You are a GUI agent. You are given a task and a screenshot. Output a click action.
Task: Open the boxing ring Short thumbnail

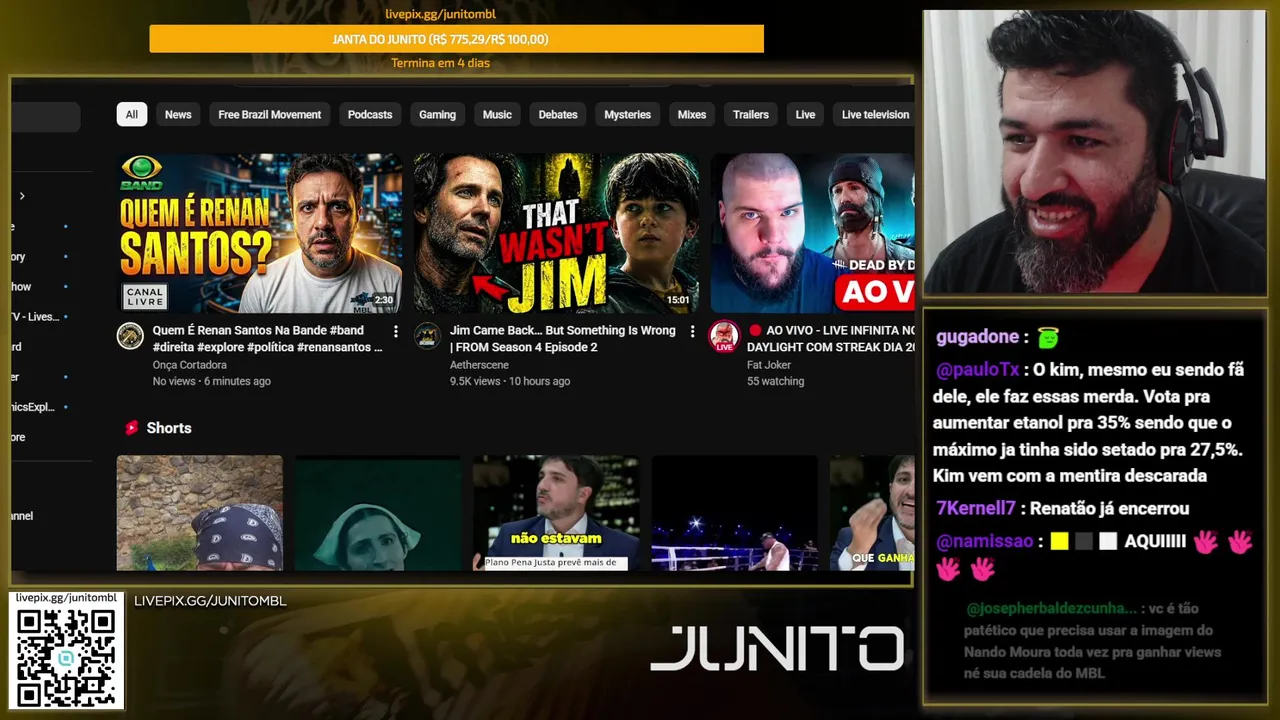[735, 513]
